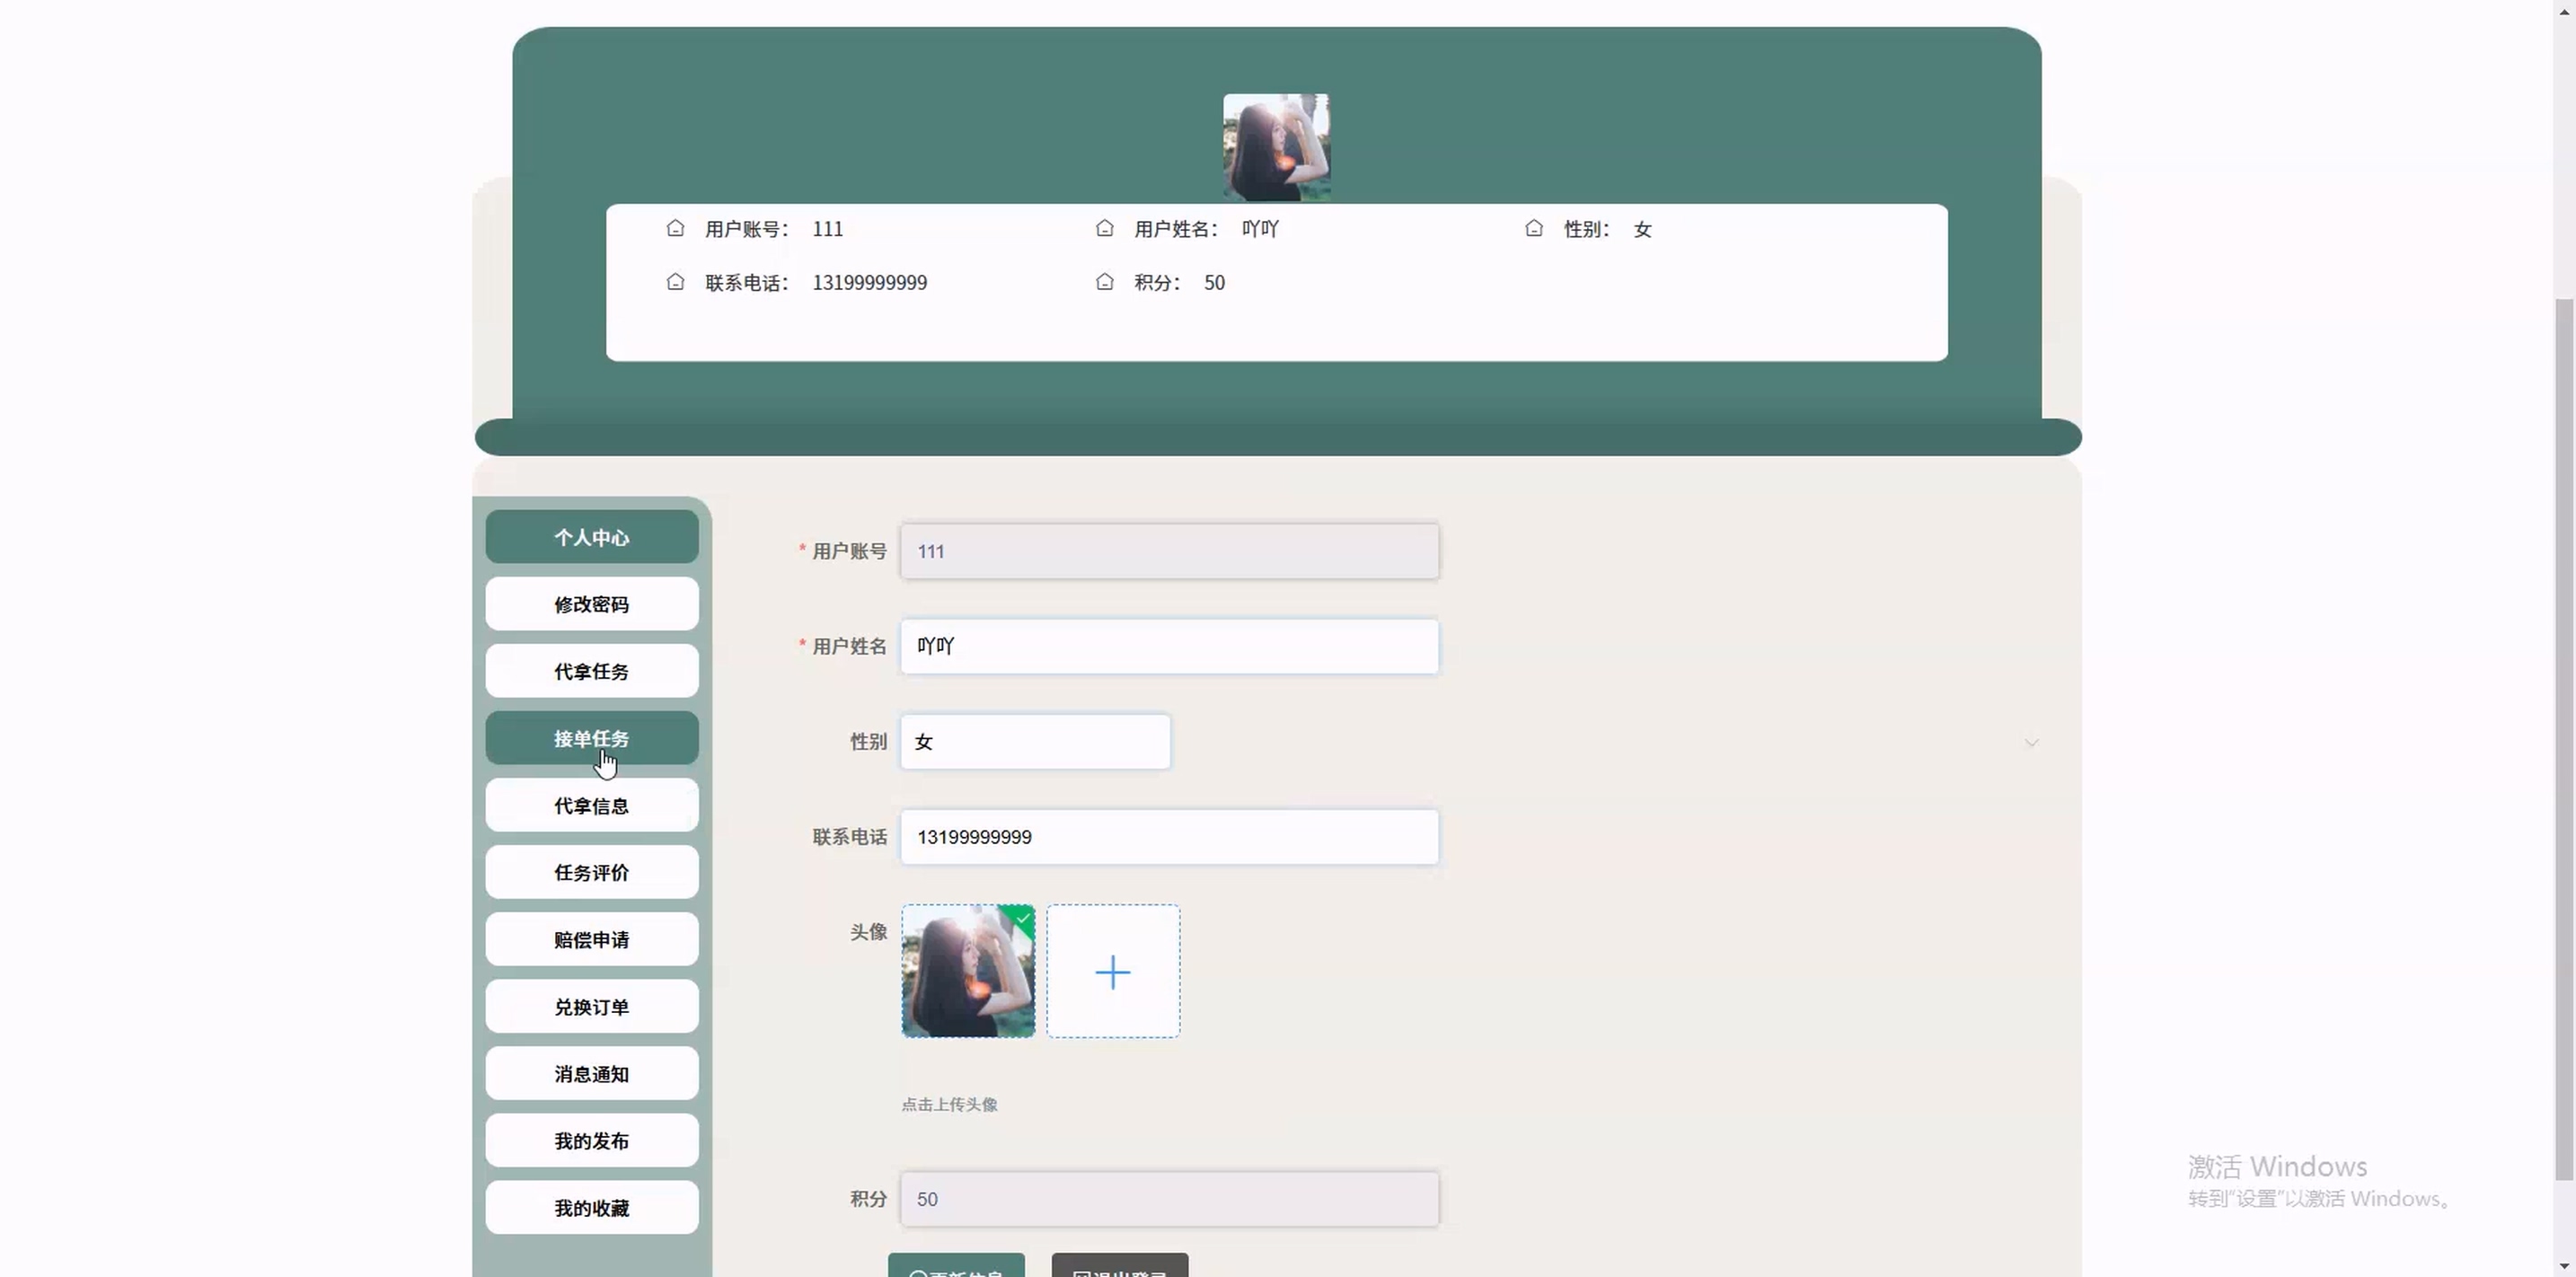This screenshot has width=2576, height=1277.
Task: Select 代拿任务 from the side menu
Action: coord(591,671)
